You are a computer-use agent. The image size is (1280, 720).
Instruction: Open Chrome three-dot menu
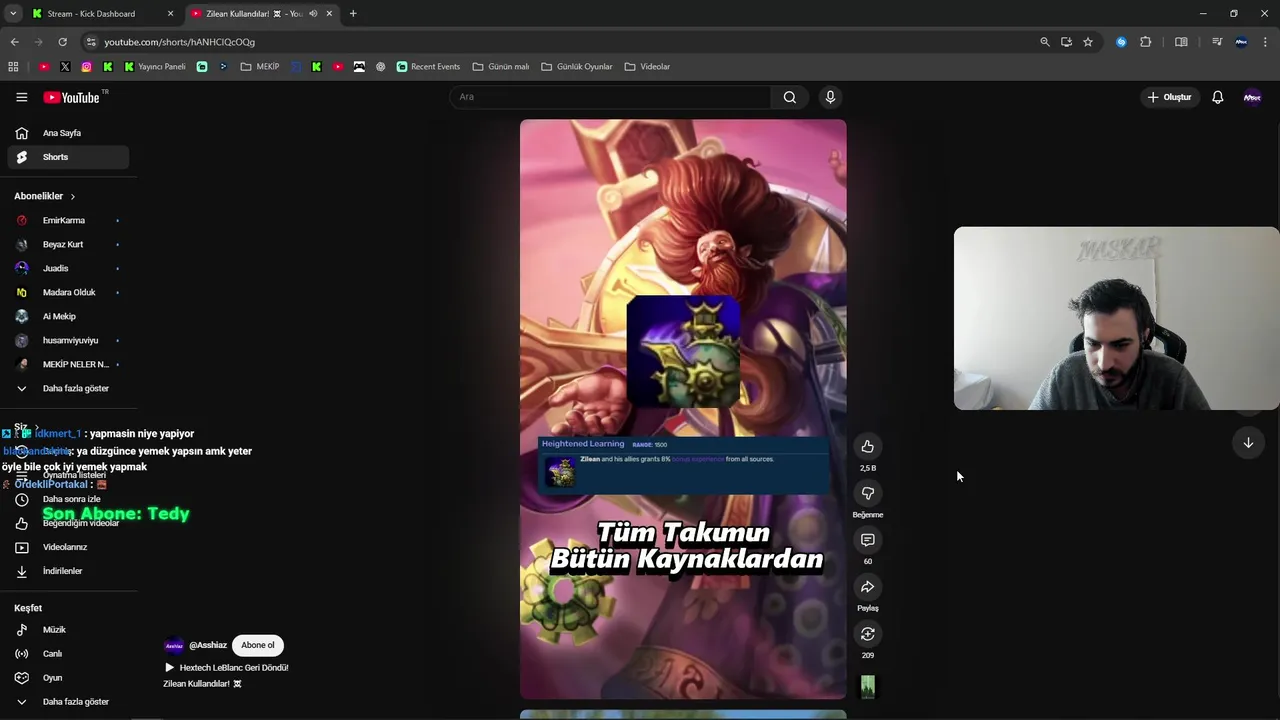click(1266, 42)
